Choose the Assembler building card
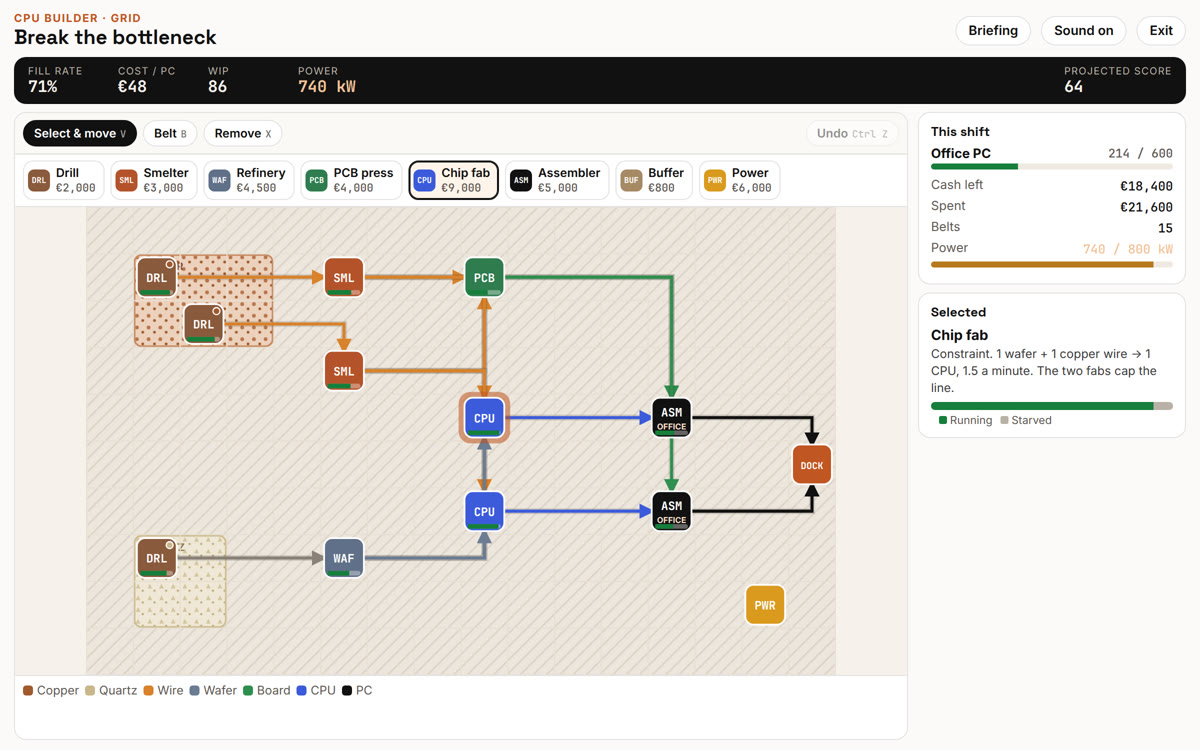Viewport: 1200px width, 750px height. (557, 180)
